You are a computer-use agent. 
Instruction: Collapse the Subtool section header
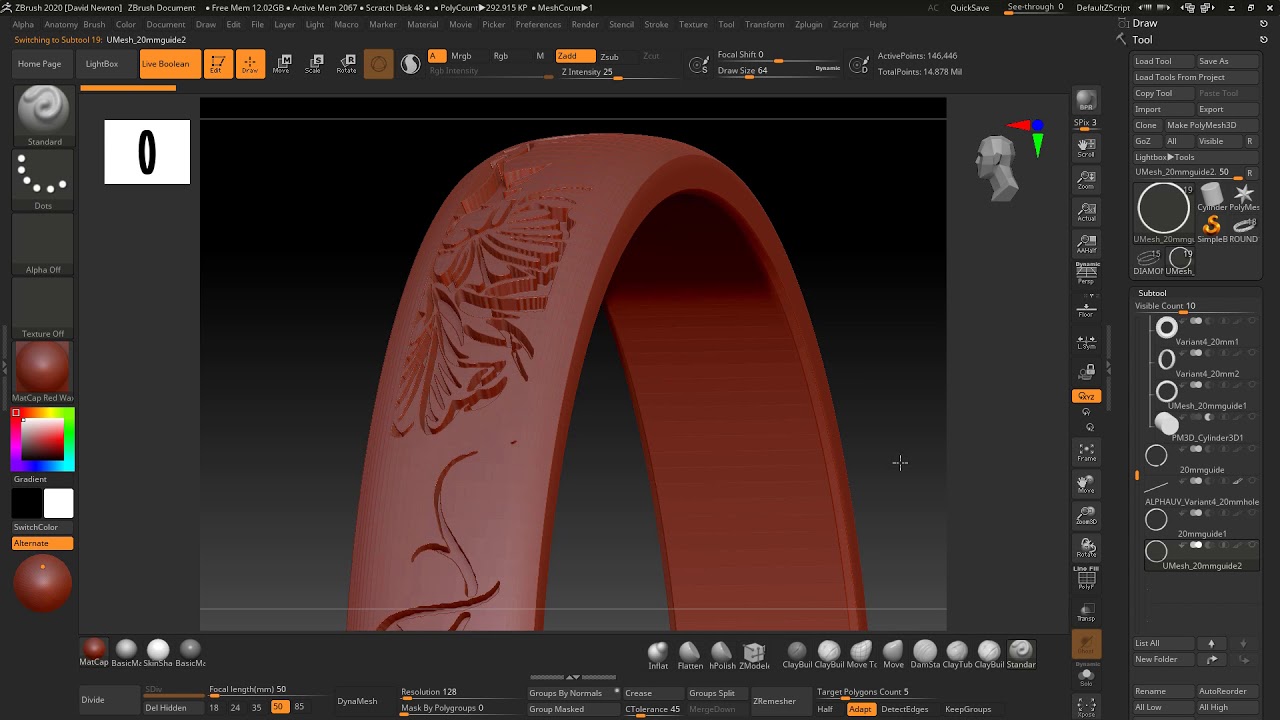(1152, 293)
